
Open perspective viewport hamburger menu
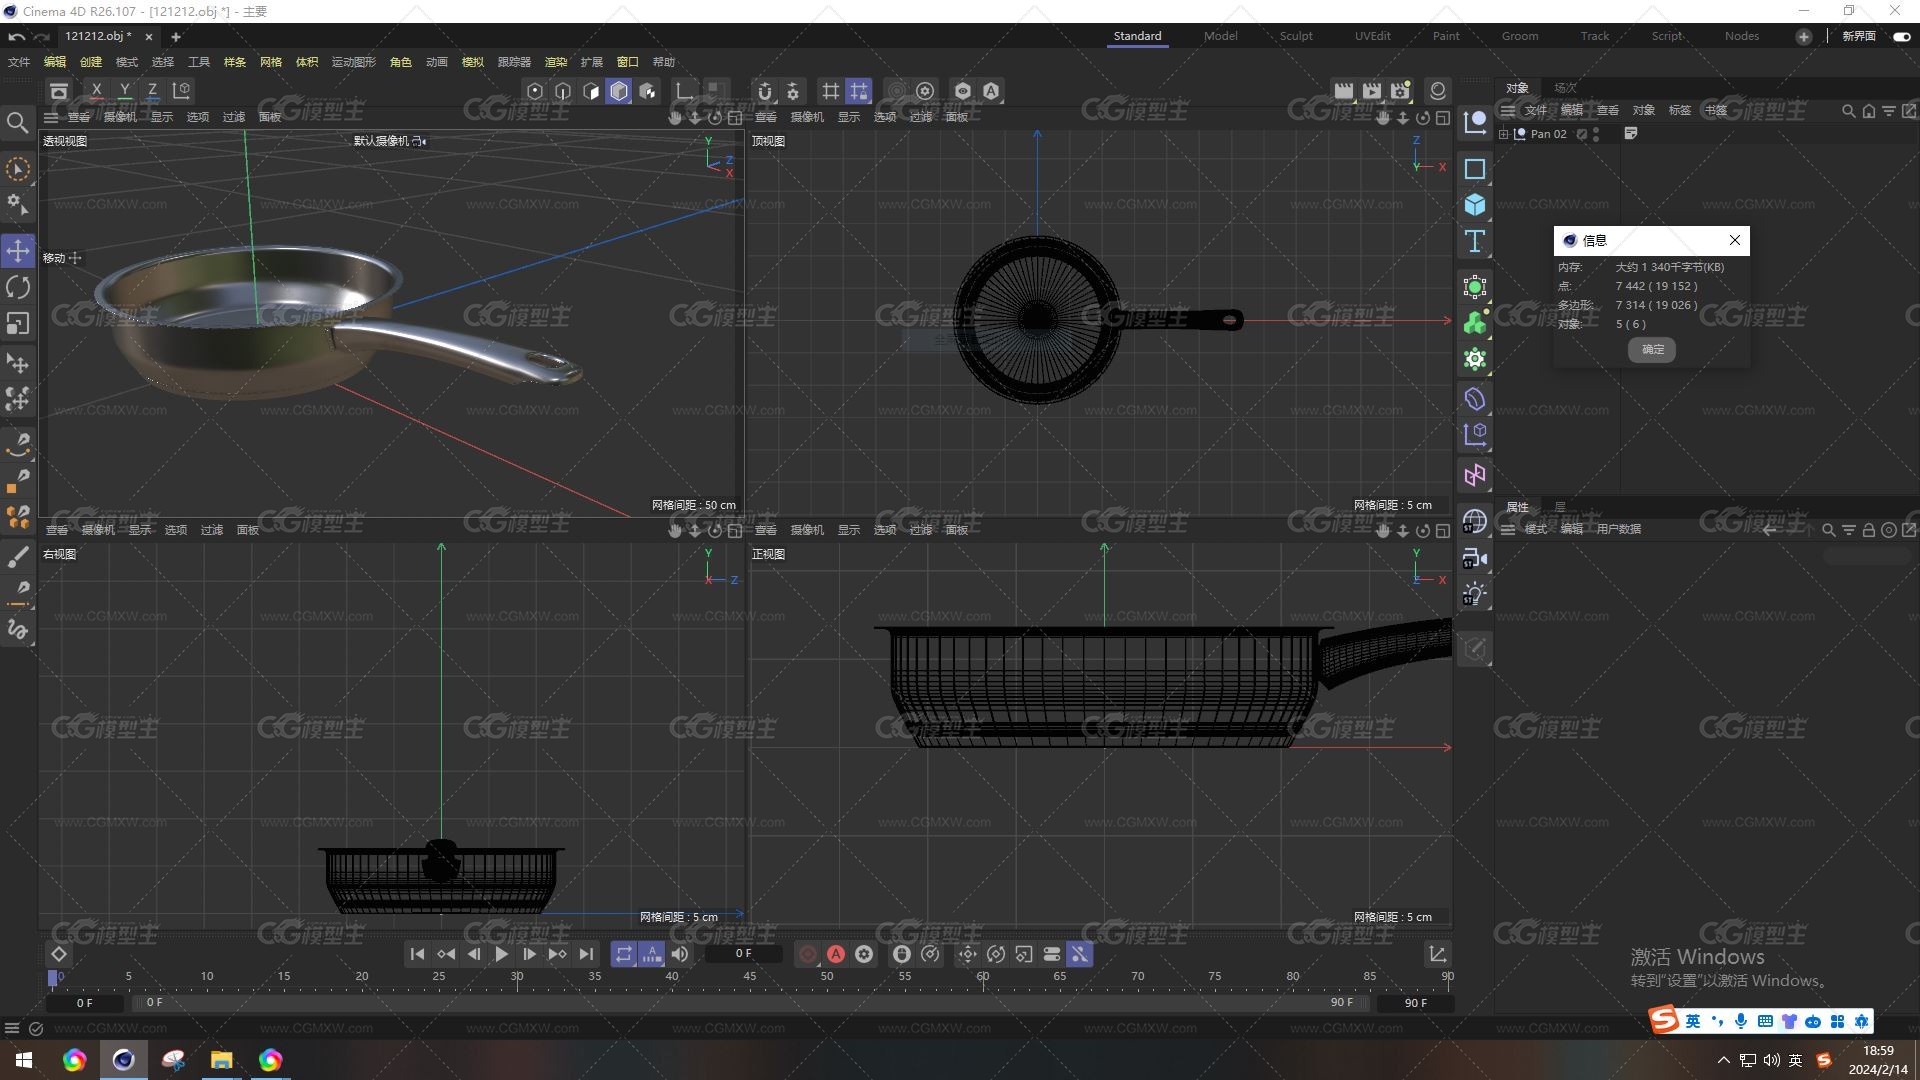tap(51, 117)
